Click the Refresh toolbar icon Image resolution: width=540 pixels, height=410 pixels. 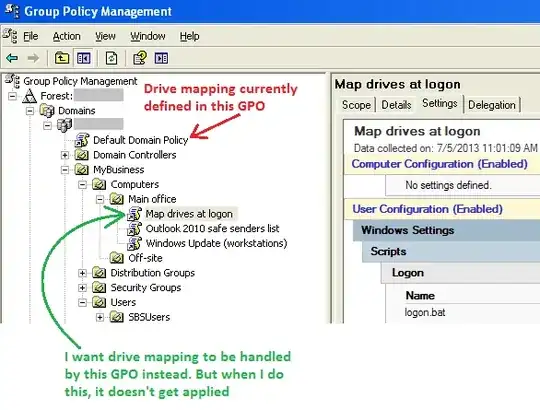pyautogui.click(x=111, y=58)
